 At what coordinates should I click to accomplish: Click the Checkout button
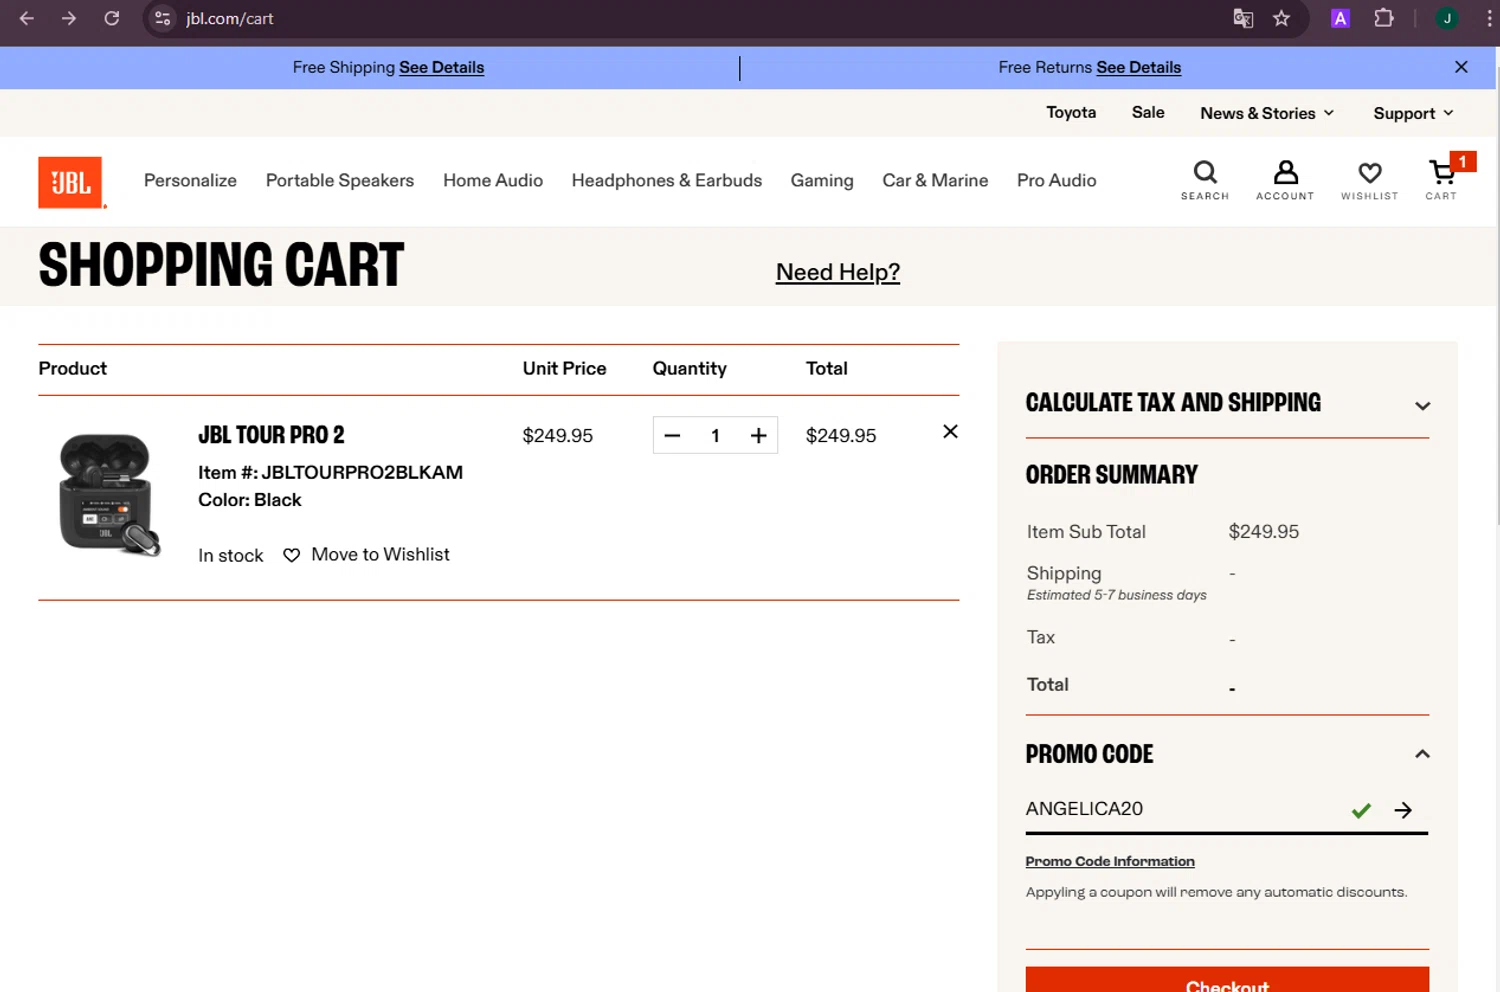[1227, 980]
